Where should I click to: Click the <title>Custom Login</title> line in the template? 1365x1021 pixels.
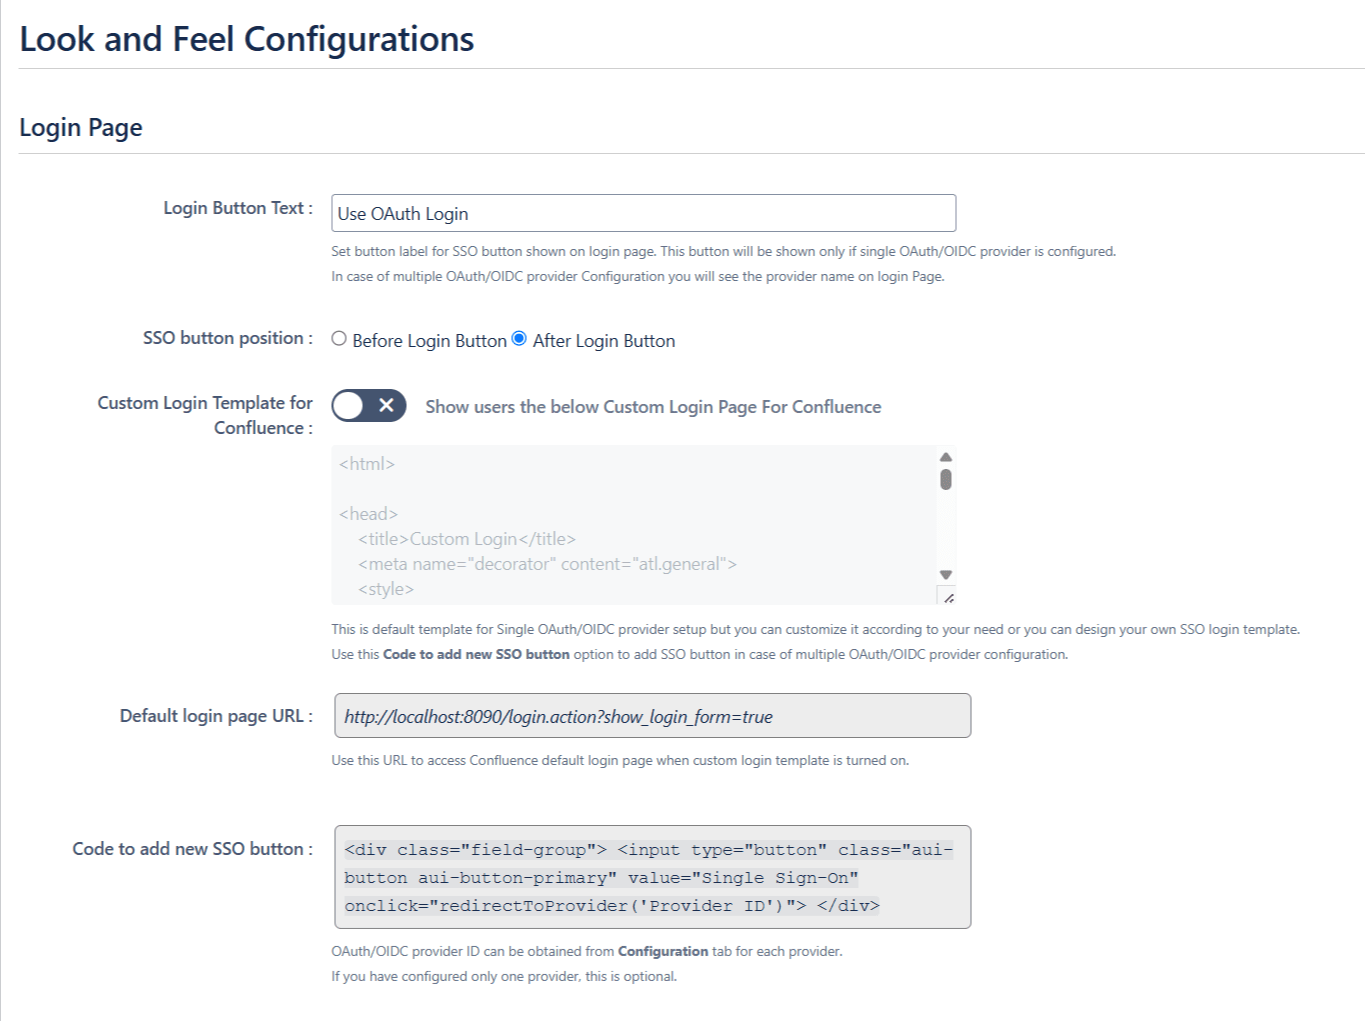[x=466, y=539]
